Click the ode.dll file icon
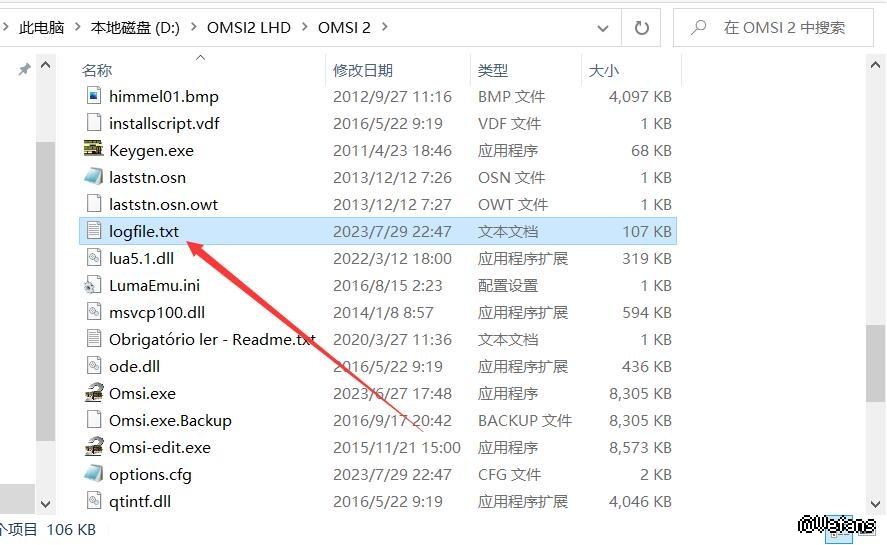The image size is (887, 545). point(93,366)
